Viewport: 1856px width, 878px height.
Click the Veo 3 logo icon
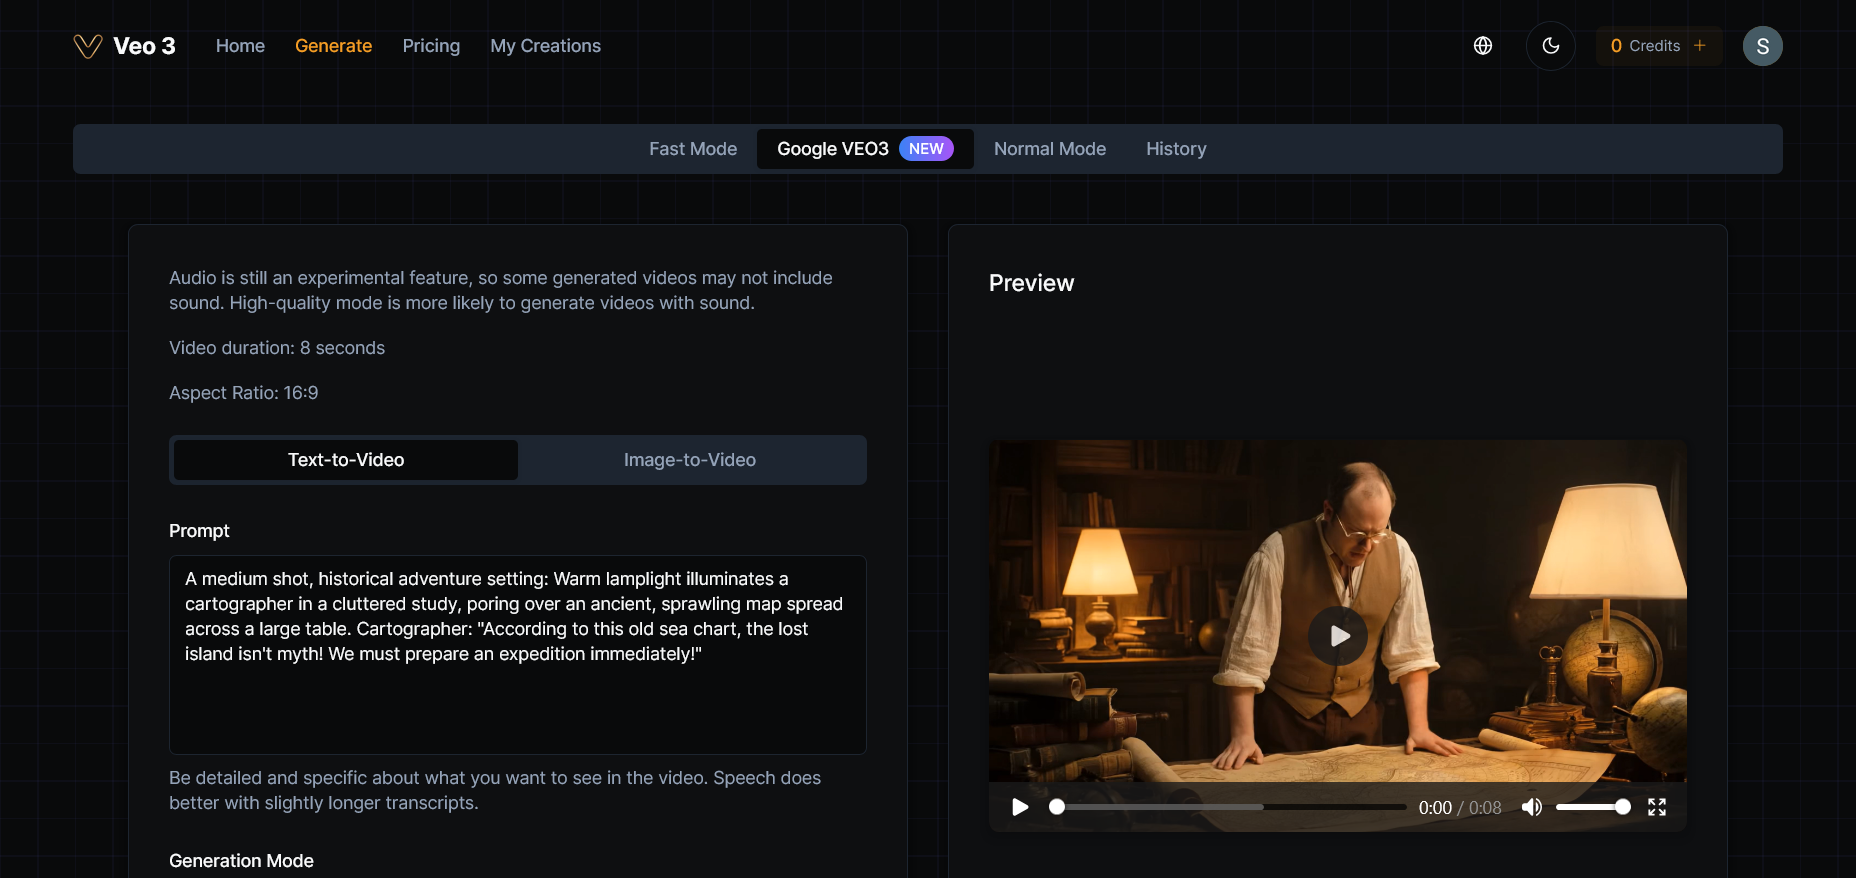(88, 46)
